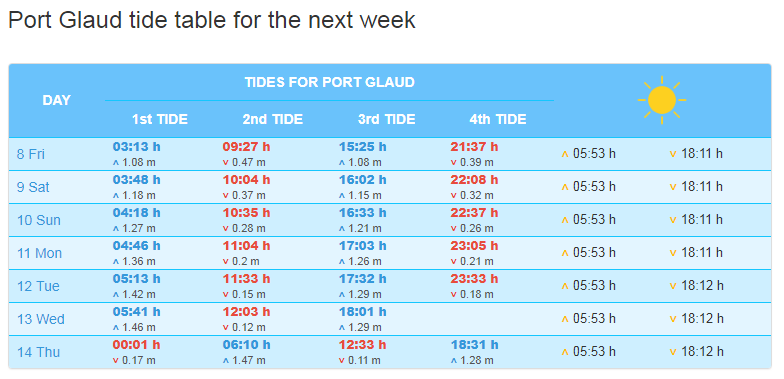Click the 09:27 h low tide time
784x379 pixels.
coord(246,147)
